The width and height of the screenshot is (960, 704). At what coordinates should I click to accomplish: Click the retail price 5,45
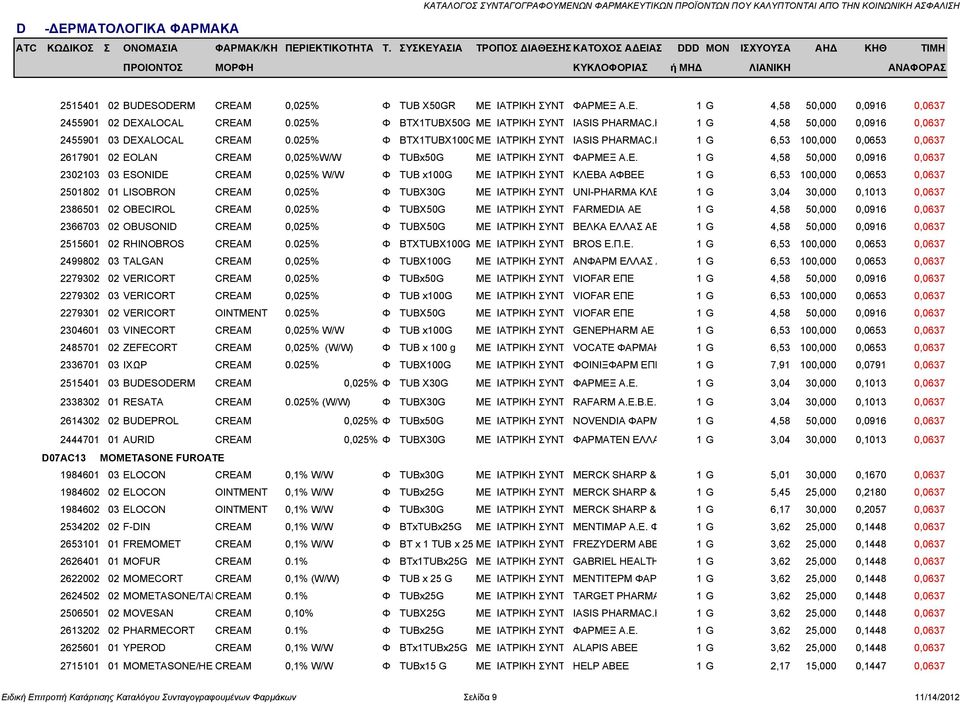pyautogui.click(x=780, y=492)
